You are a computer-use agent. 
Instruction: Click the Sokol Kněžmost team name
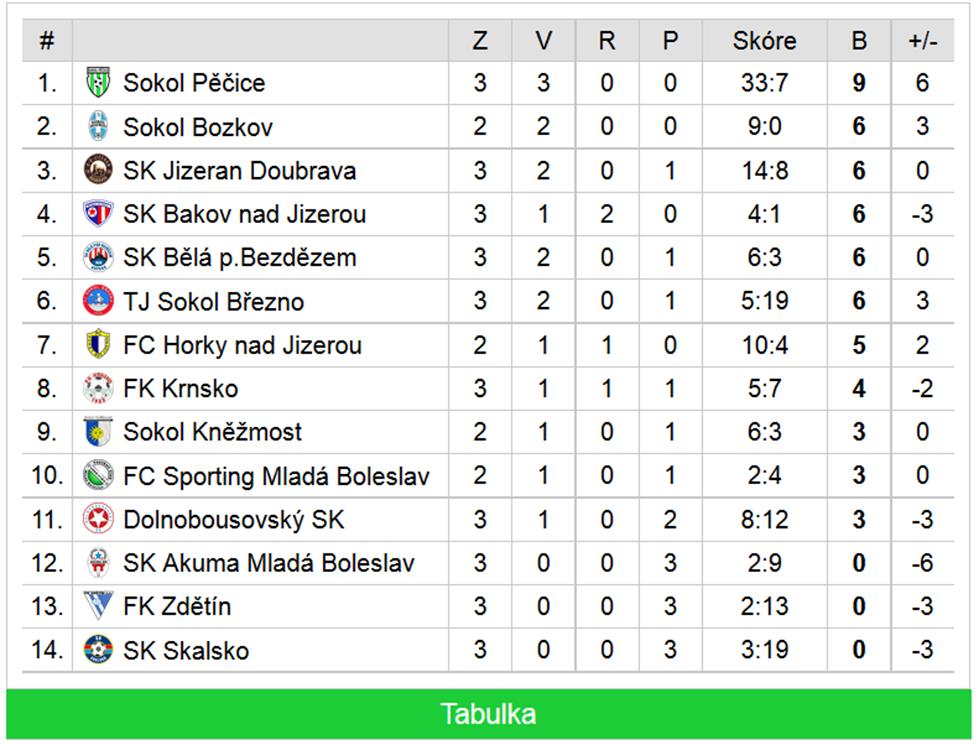point(212,432)
